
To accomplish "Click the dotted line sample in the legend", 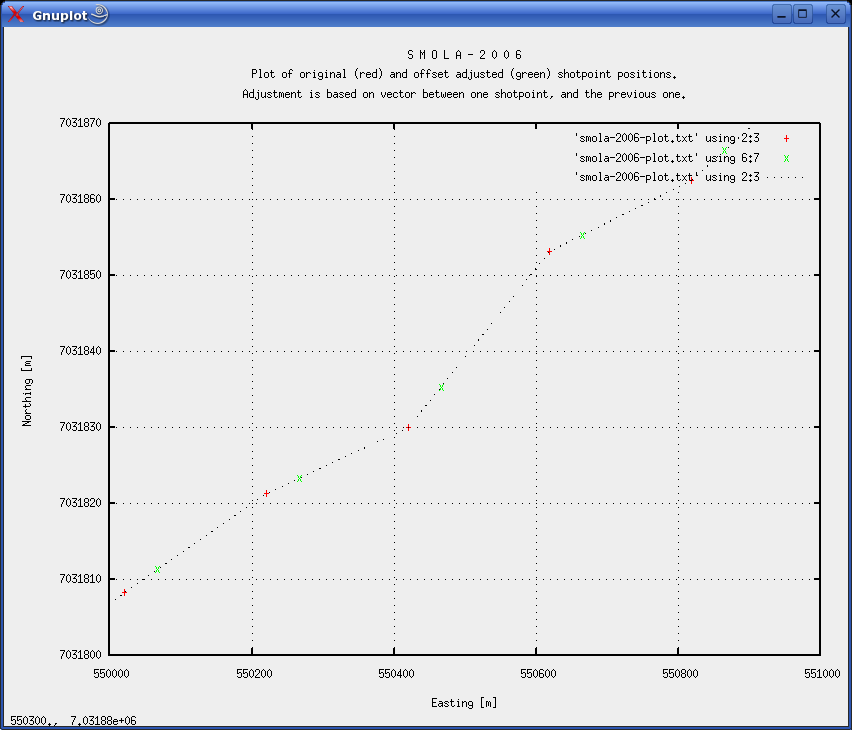I will click(x=786, y=177).
